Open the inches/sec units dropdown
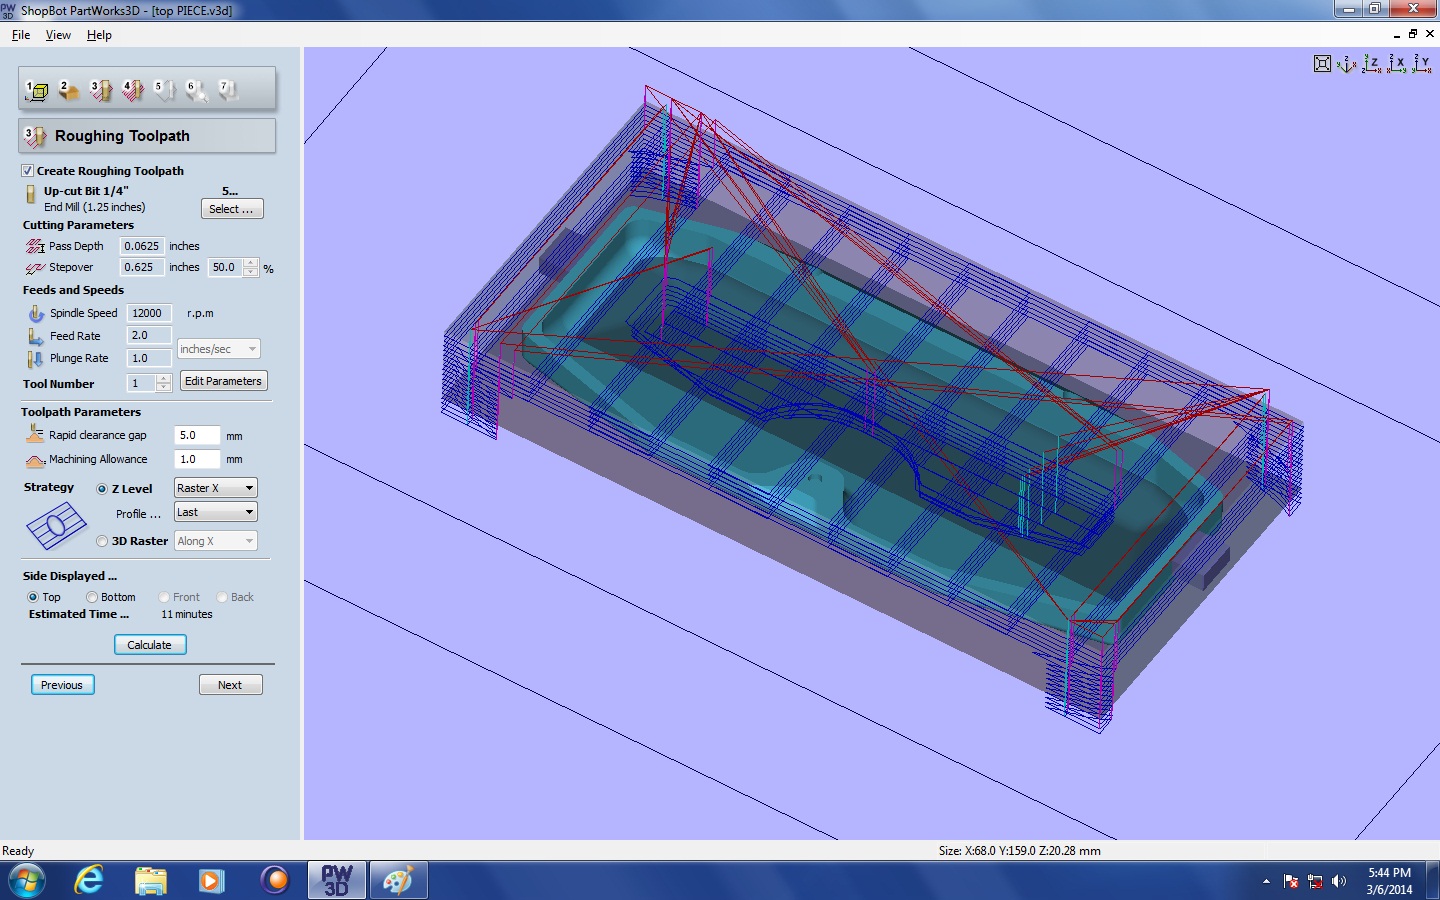 (x=218, y=349)
